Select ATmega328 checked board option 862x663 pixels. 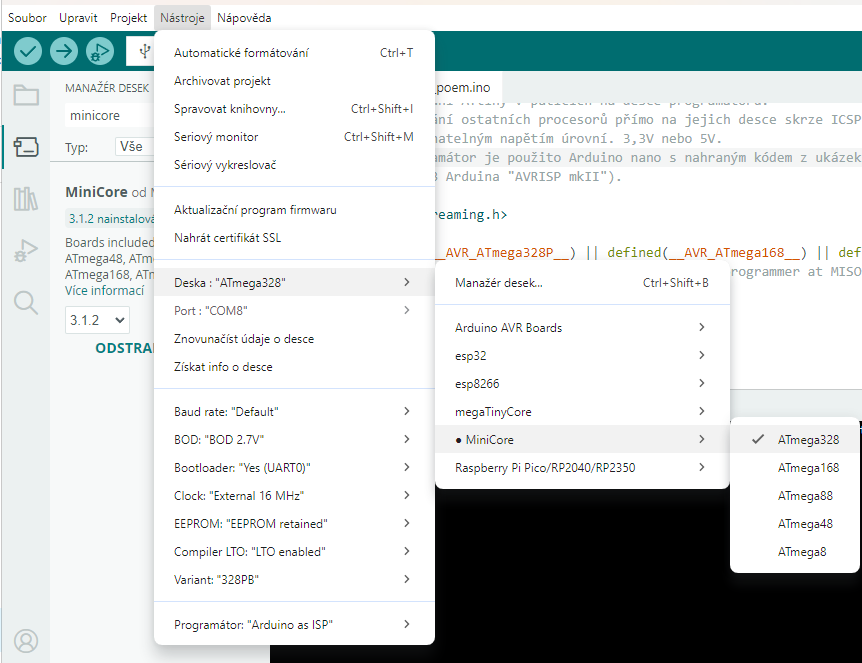click(x=808, y=439)
